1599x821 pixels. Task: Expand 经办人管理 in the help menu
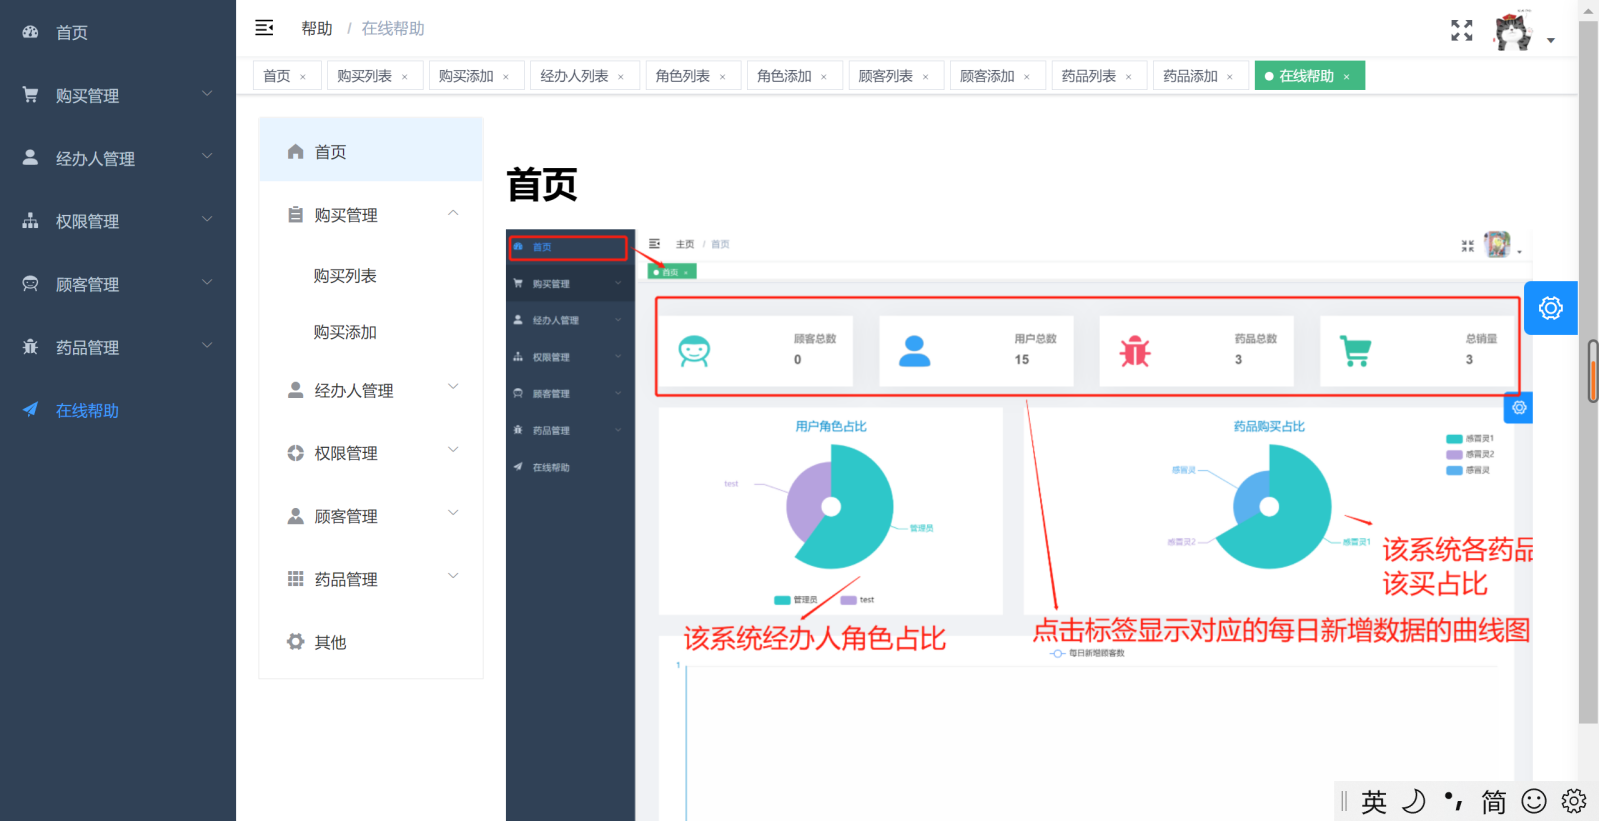(x=453, y=388)
